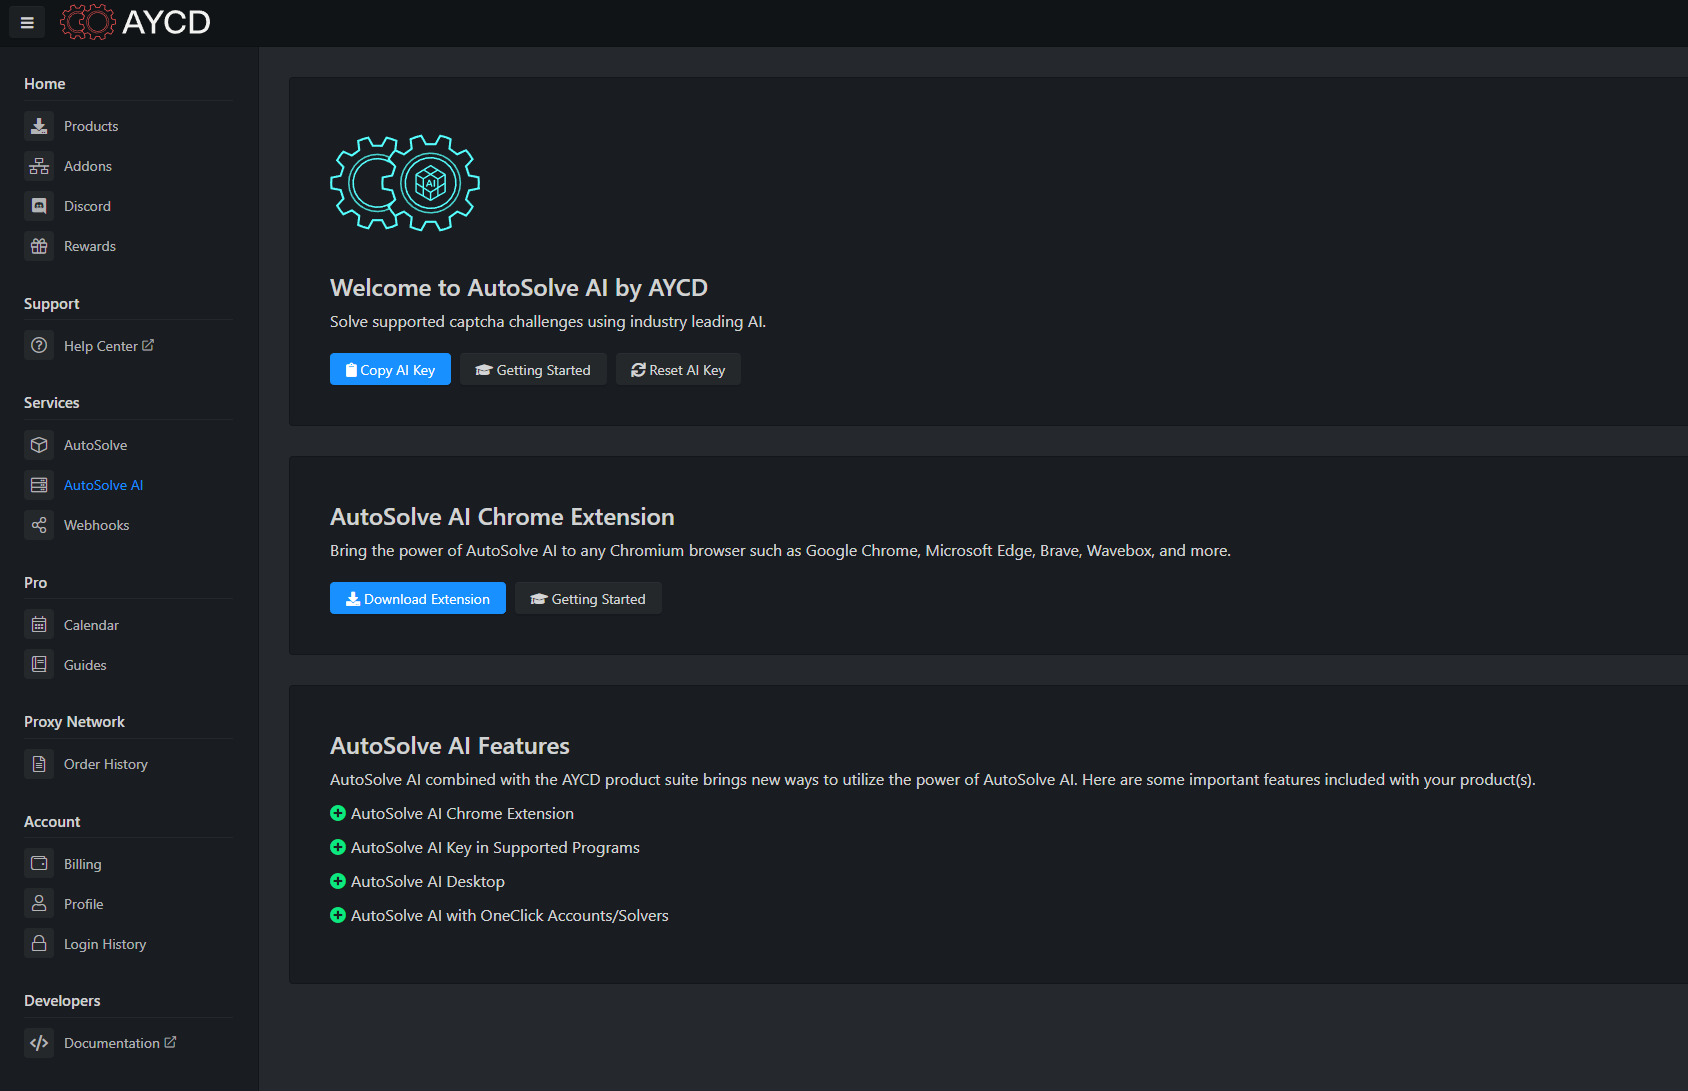The height and width of the screenshot is (1091, 1688).
Task: Open Getting Started for Chrome Extension
Action: click(x=588, y=599)
